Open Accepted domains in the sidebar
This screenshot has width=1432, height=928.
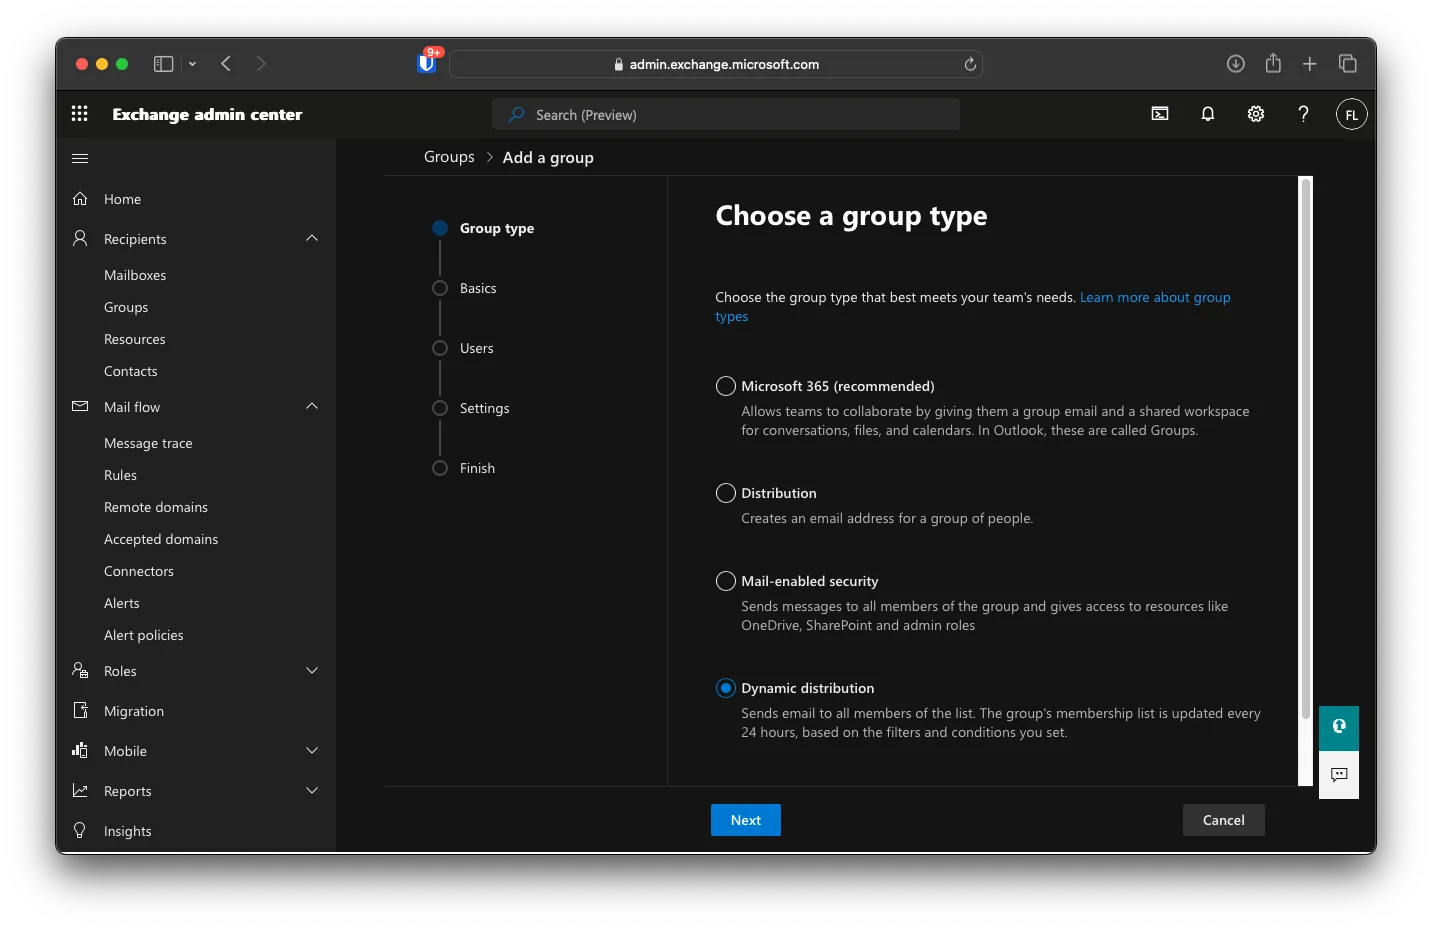pyautogui.click(x=161, y=539)
